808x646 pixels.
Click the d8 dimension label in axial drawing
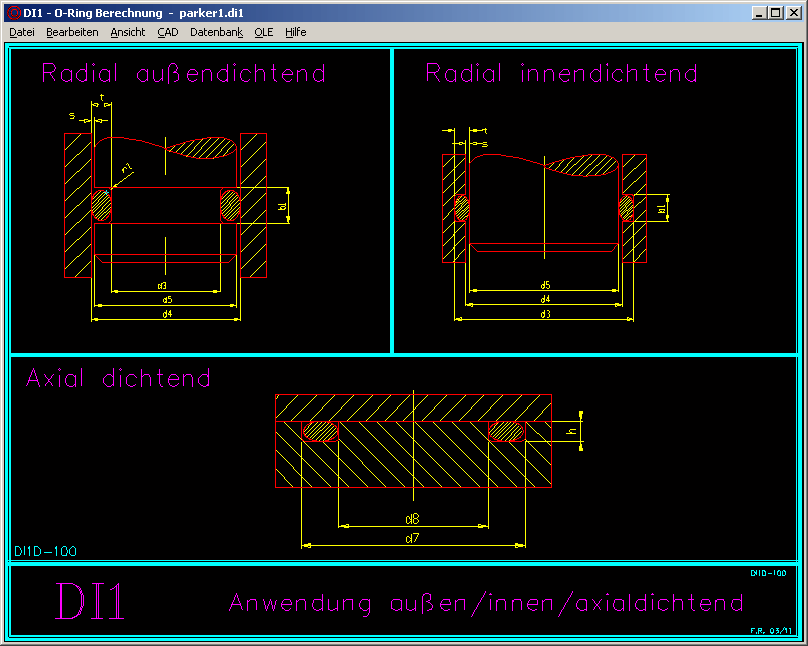pos(412,519)
